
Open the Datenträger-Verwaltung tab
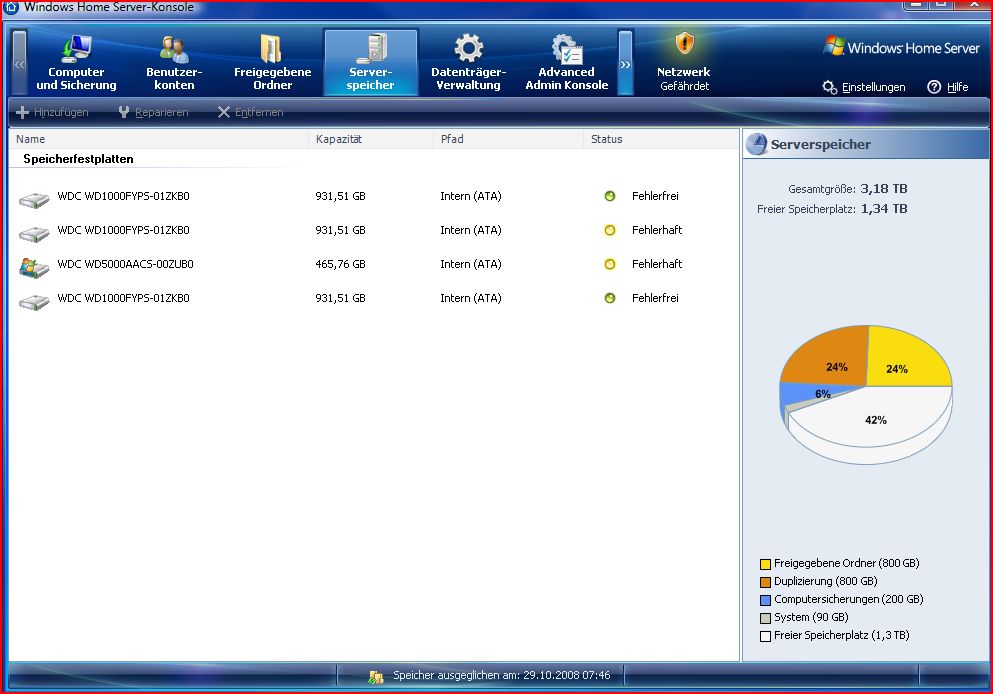click(469, 63)
